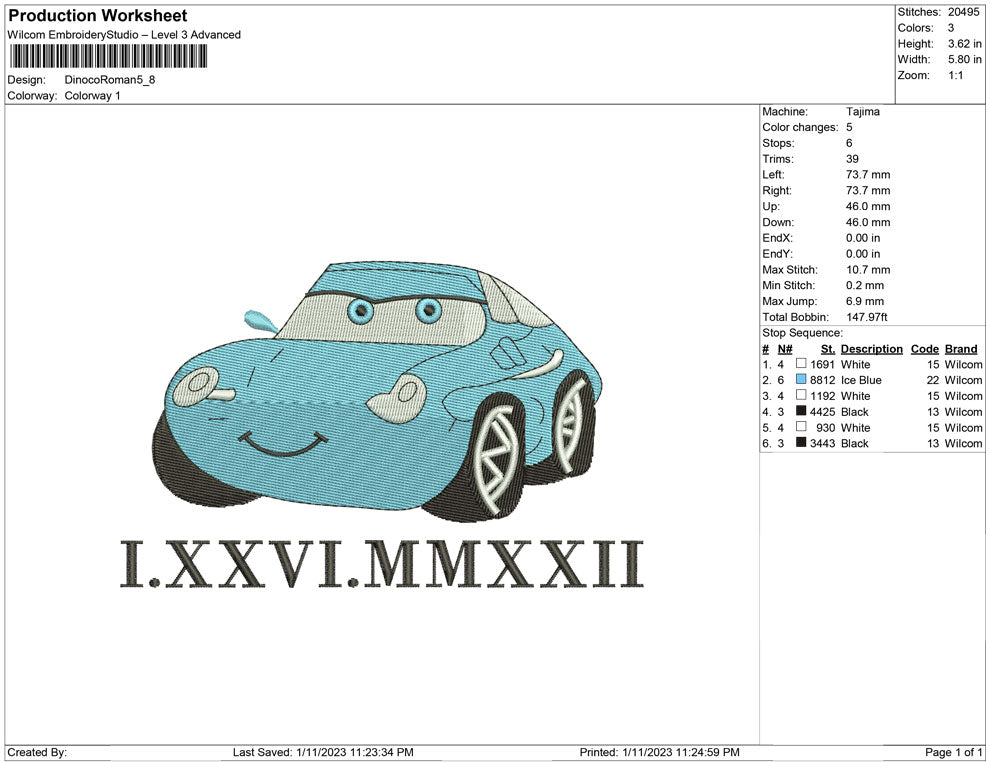Click the white swatch for stitch count 1192
Viewport: 990px width, 762px height.
801,396
